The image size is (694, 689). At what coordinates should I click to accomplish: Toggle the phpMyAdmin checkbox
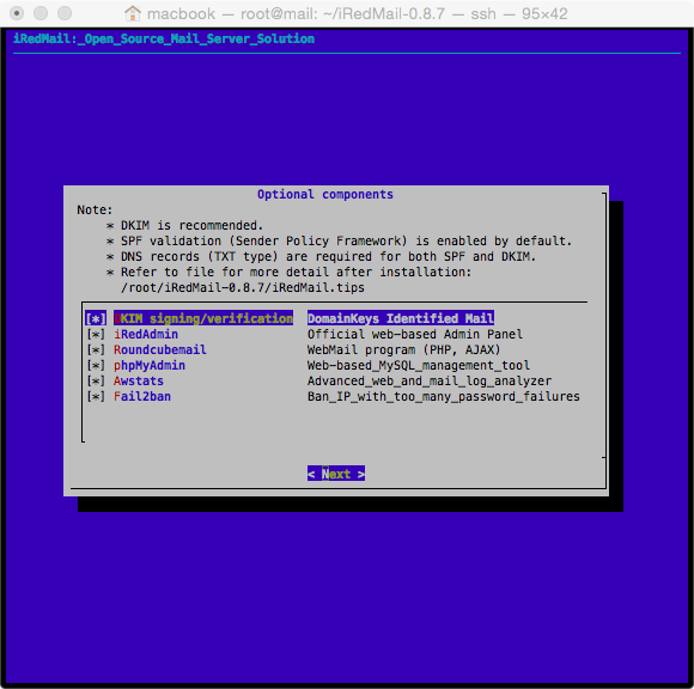pyautogui.click(x=96, y=366)
